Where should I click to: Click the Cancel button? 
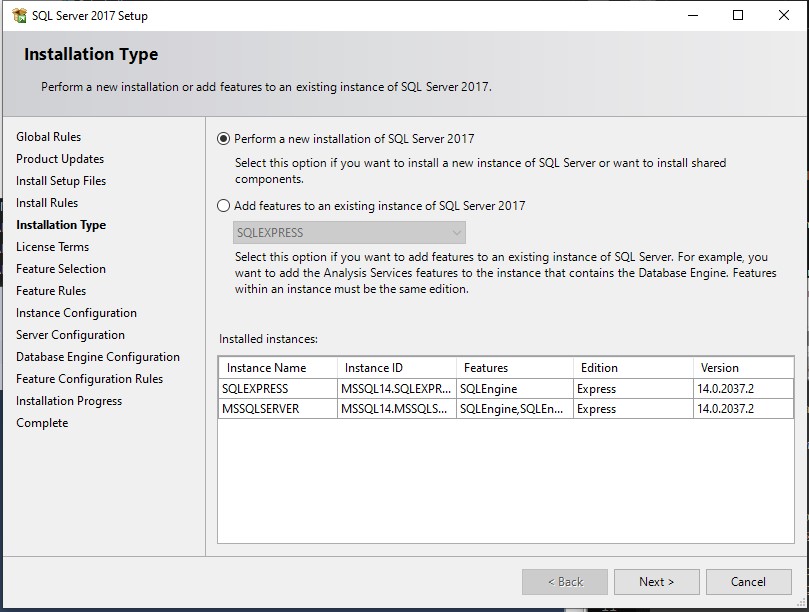(x=748, y=582)
